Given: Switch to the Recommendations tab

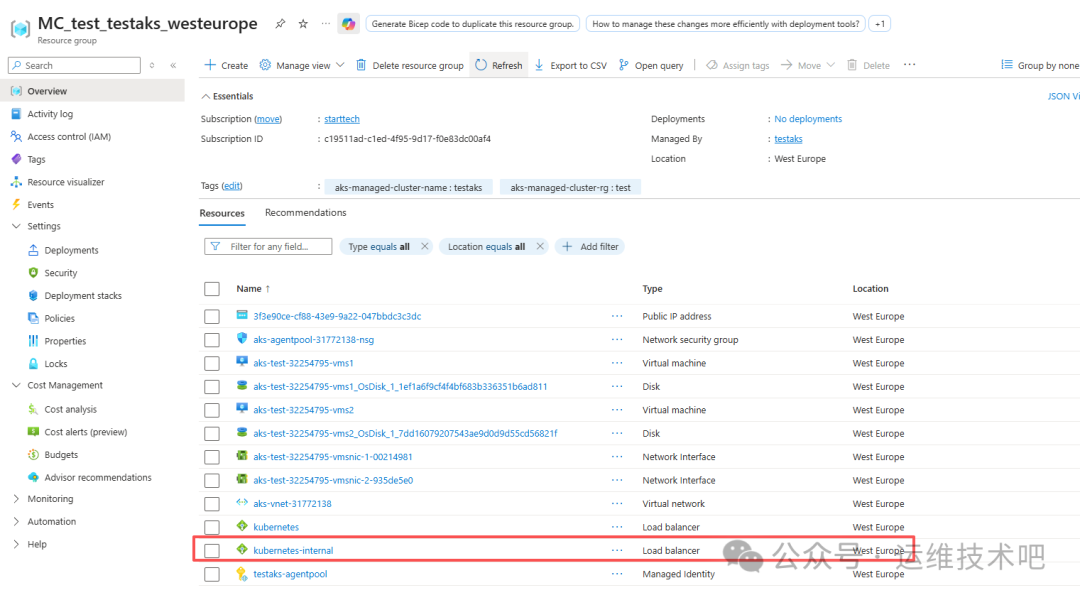Looking at the screenshot, I should [x=305, y=212].
